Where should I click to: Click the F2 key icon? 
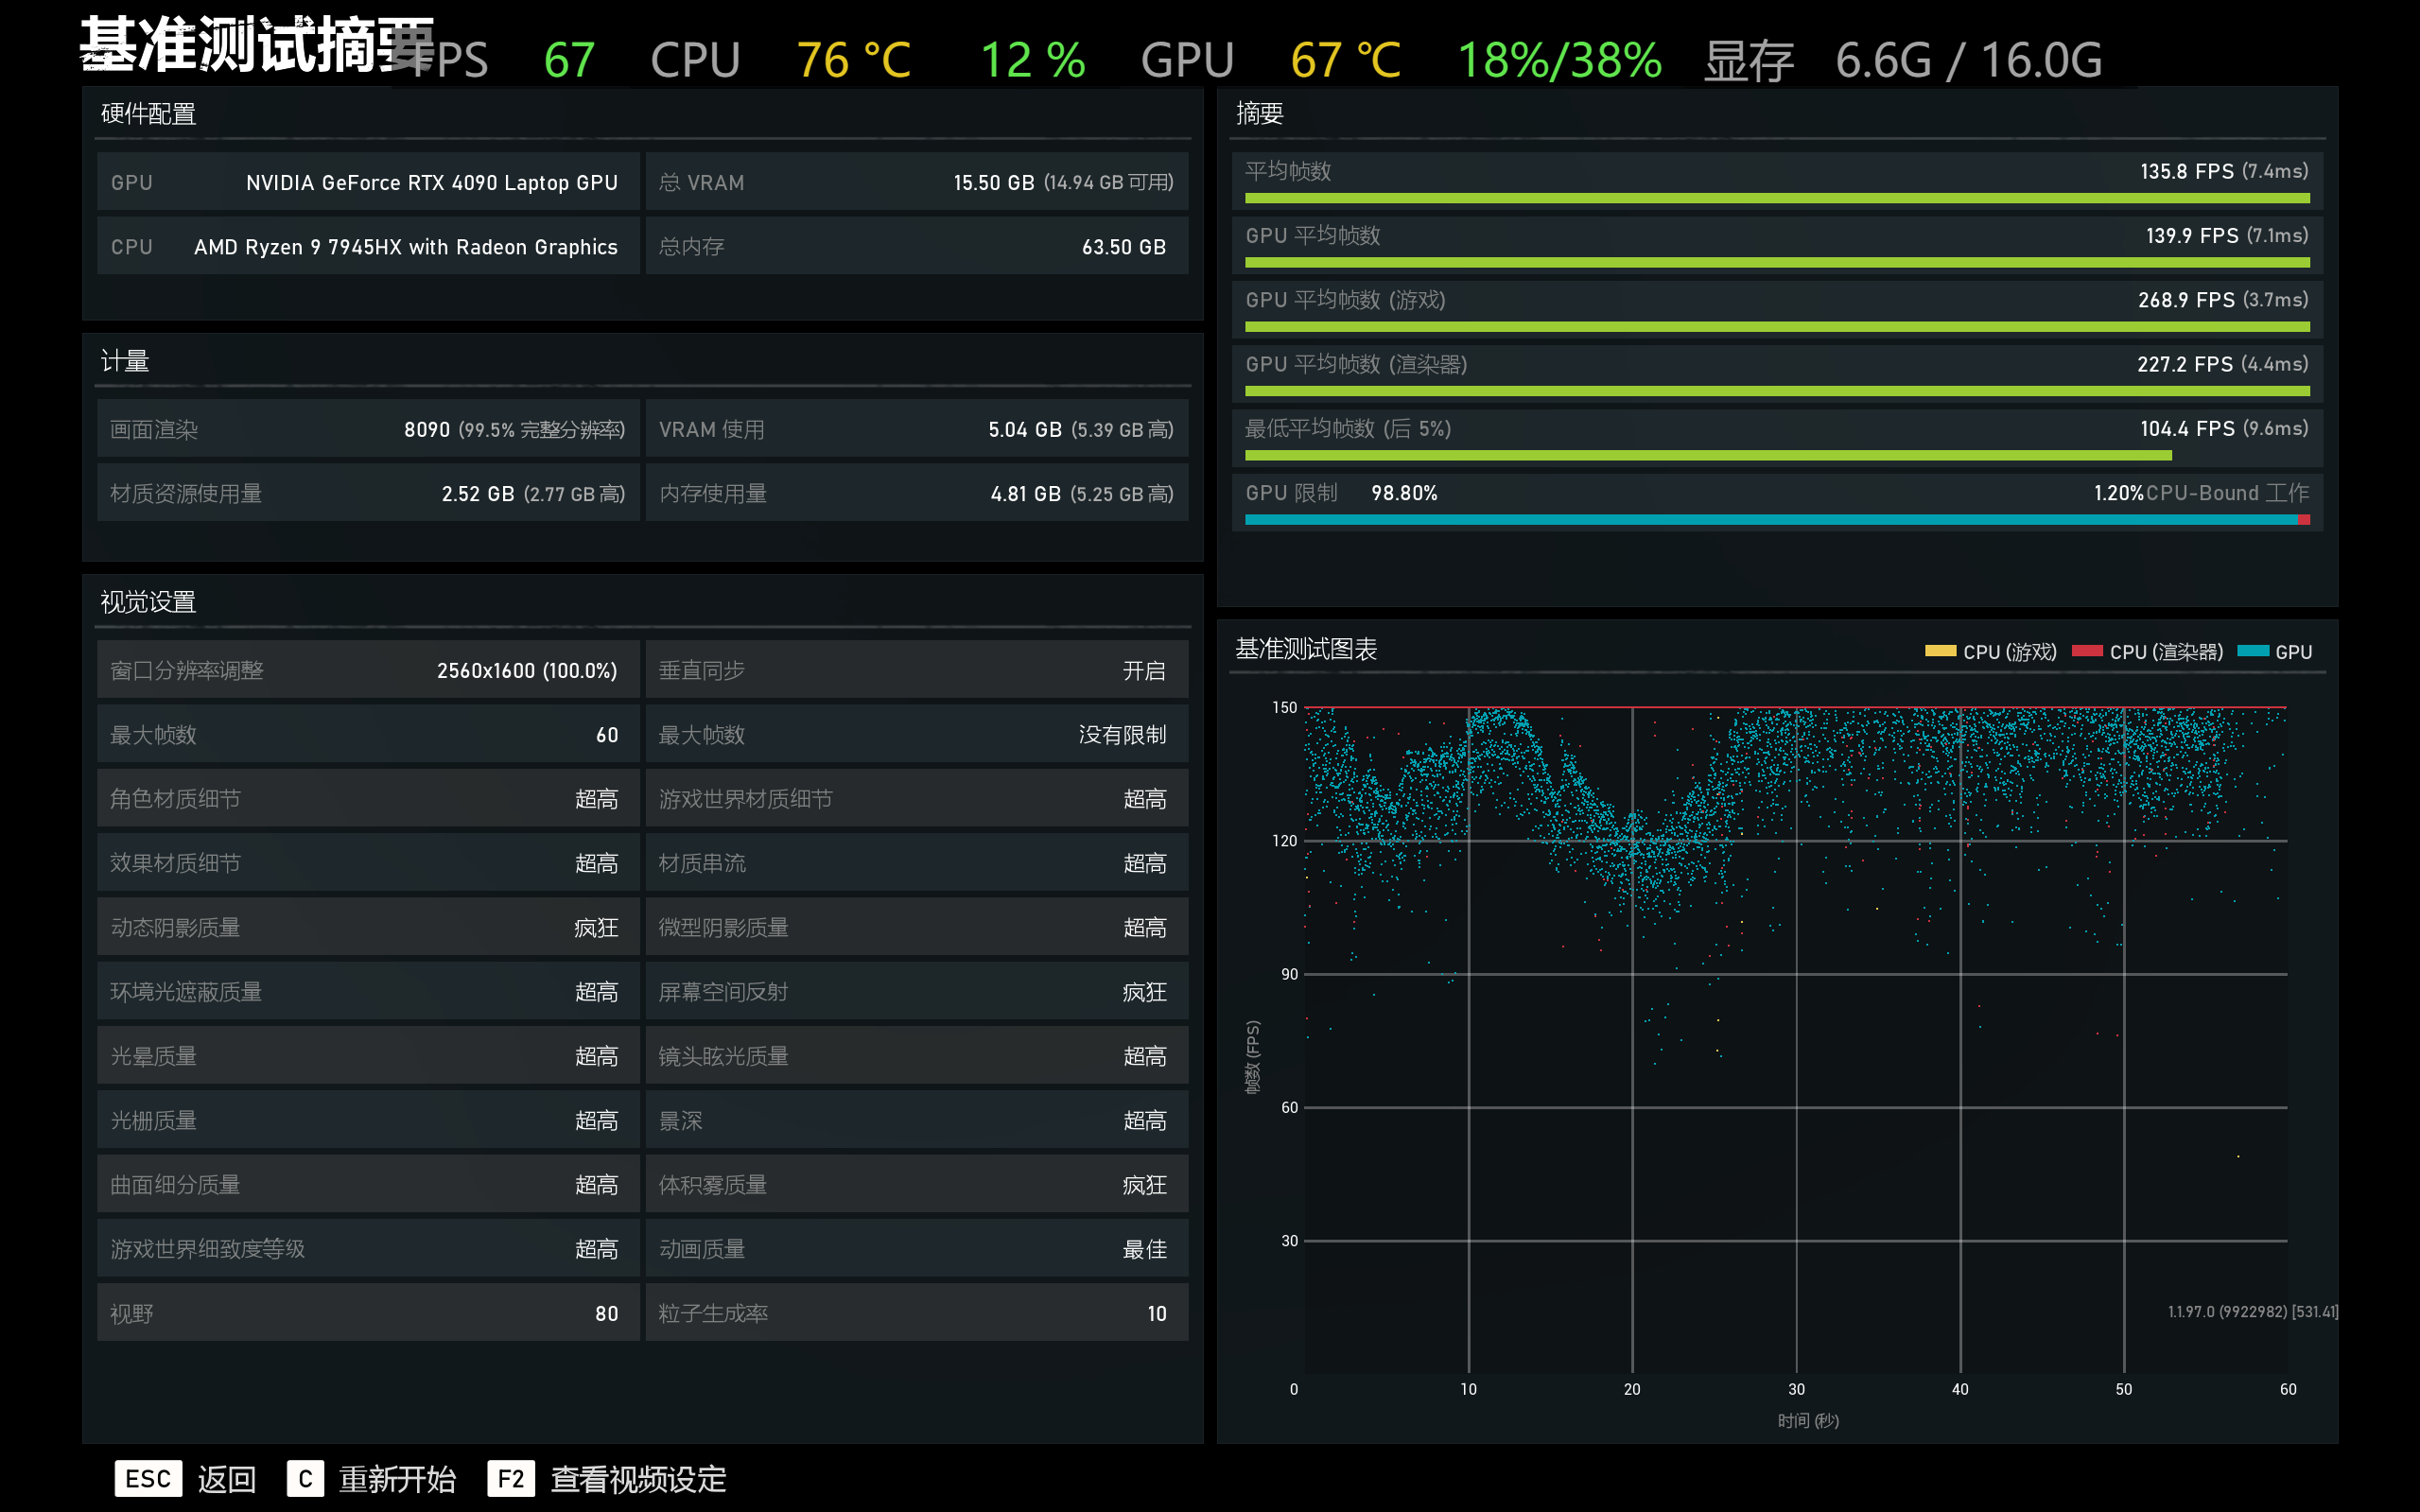511,1478
